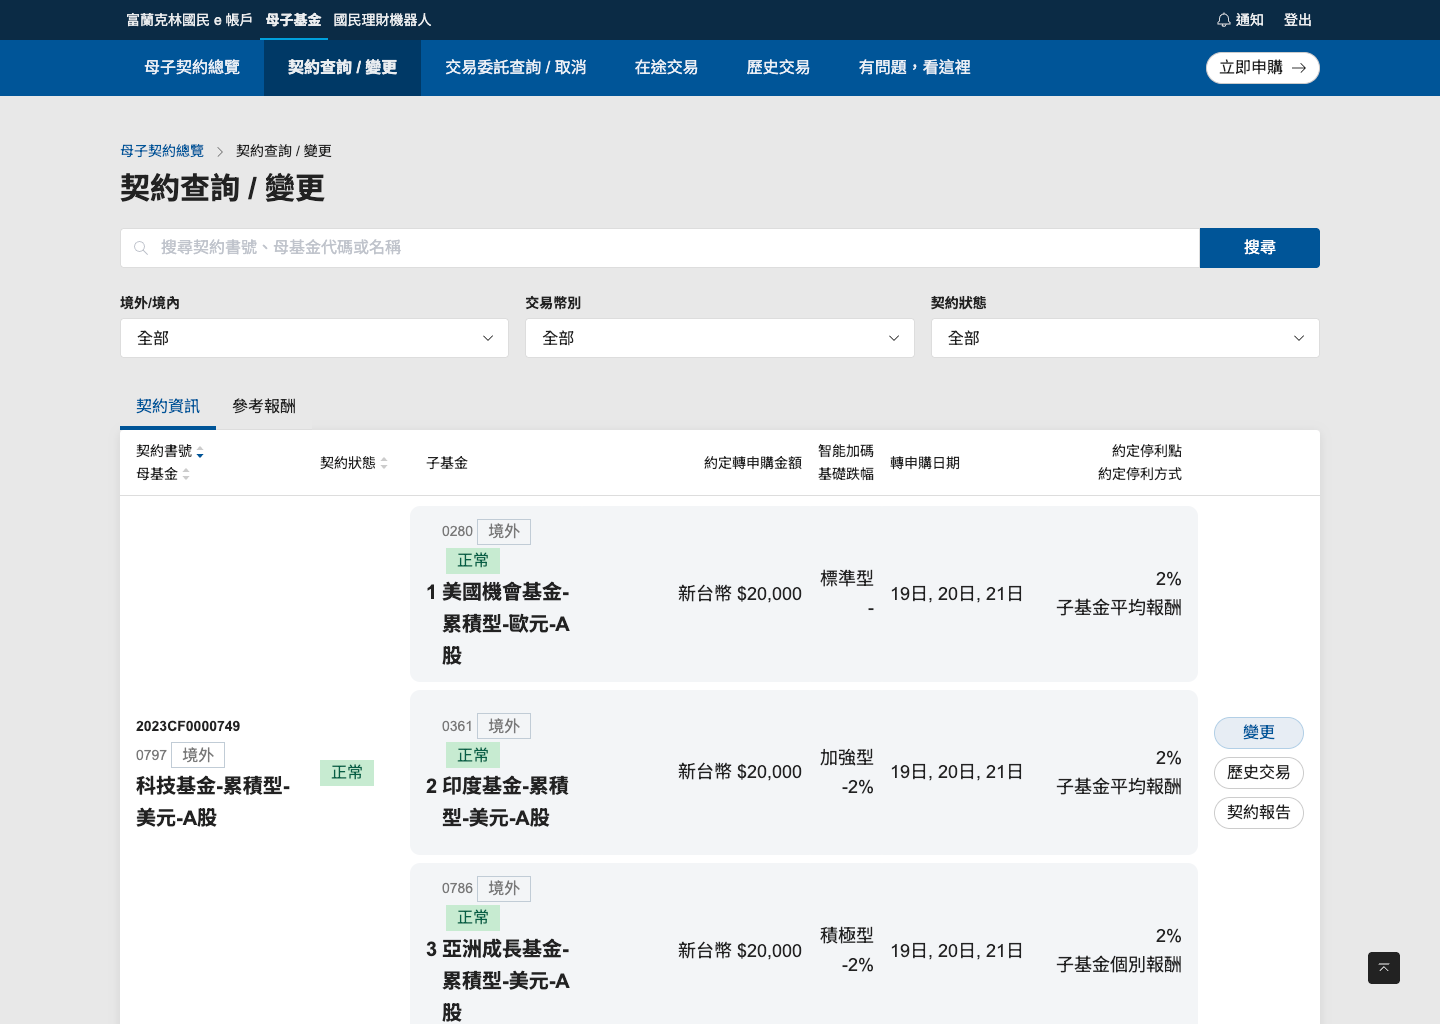Click 子基金個別報酬 text
Image resolution: width=1440 pixels, height=1024 pixels.
pyautogui.click(x=1119, y=965)
